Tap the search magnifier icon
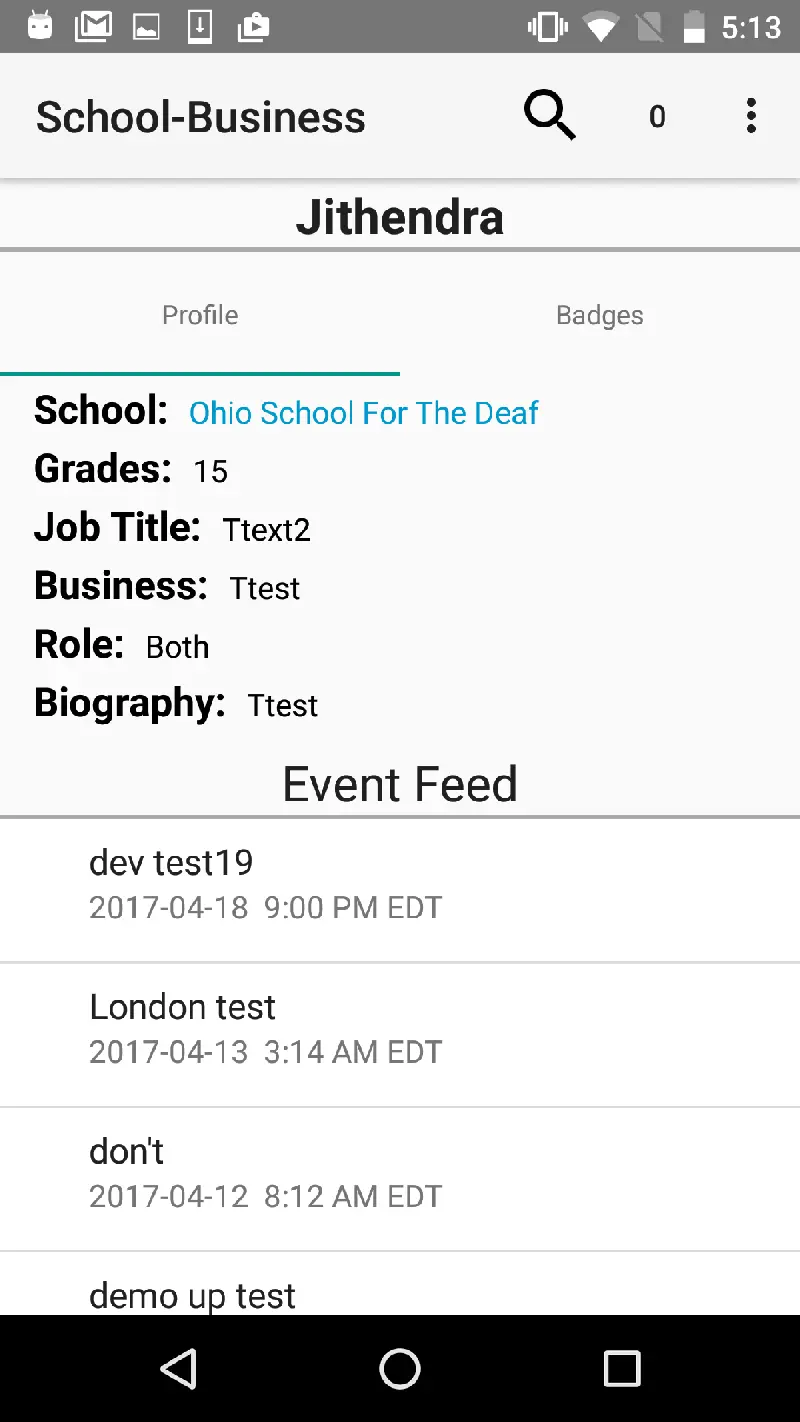800x1422 pixels. [x=550, y=116]
